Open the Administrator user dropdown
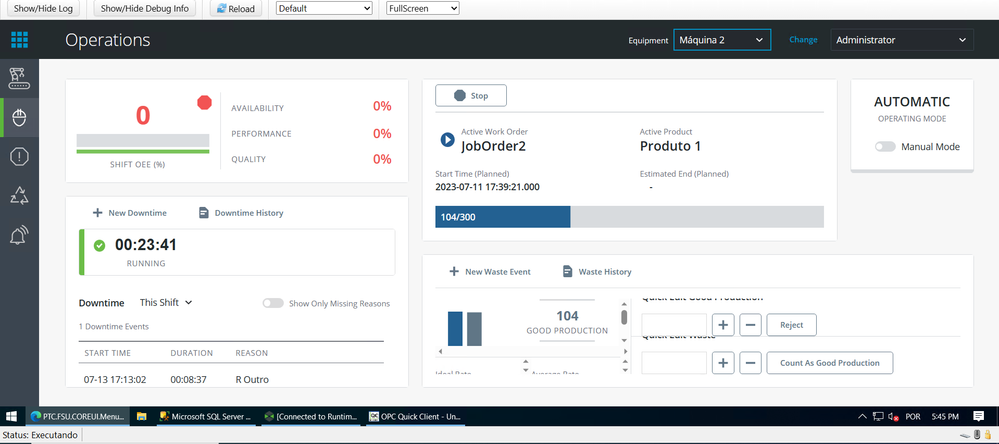 (902, 40)
